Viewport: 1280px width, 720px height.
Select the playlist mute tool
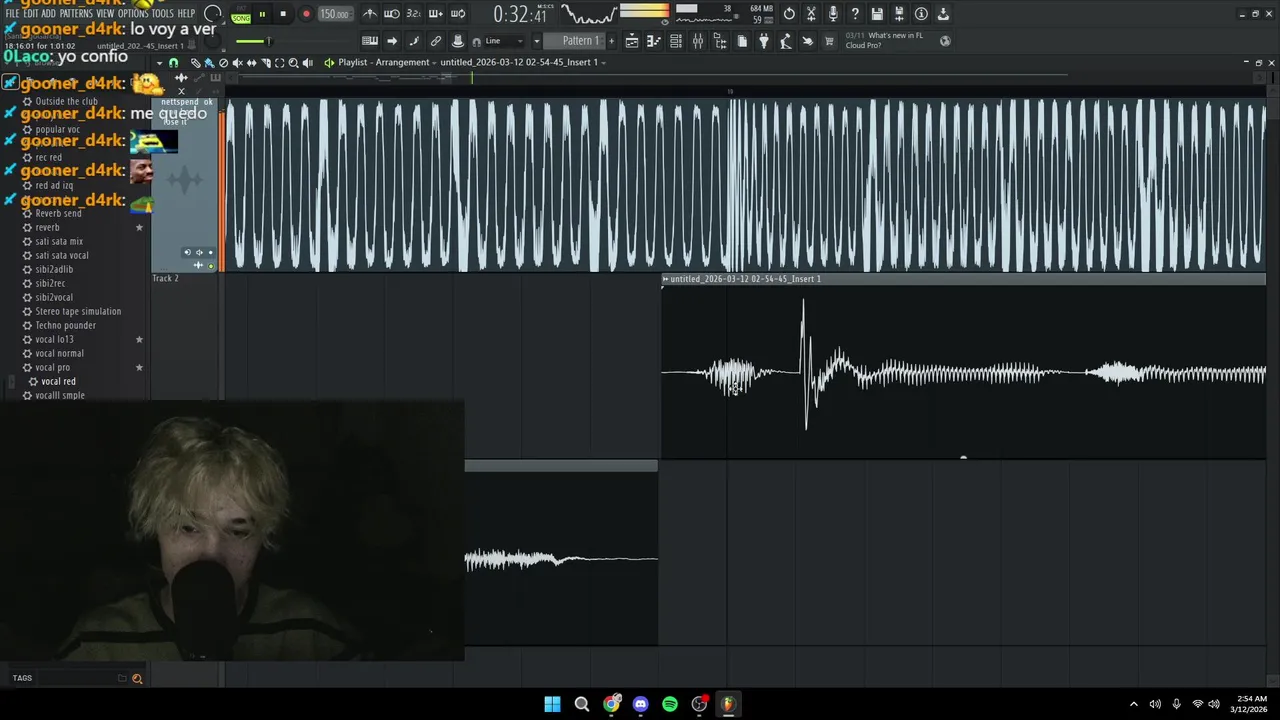237,63
